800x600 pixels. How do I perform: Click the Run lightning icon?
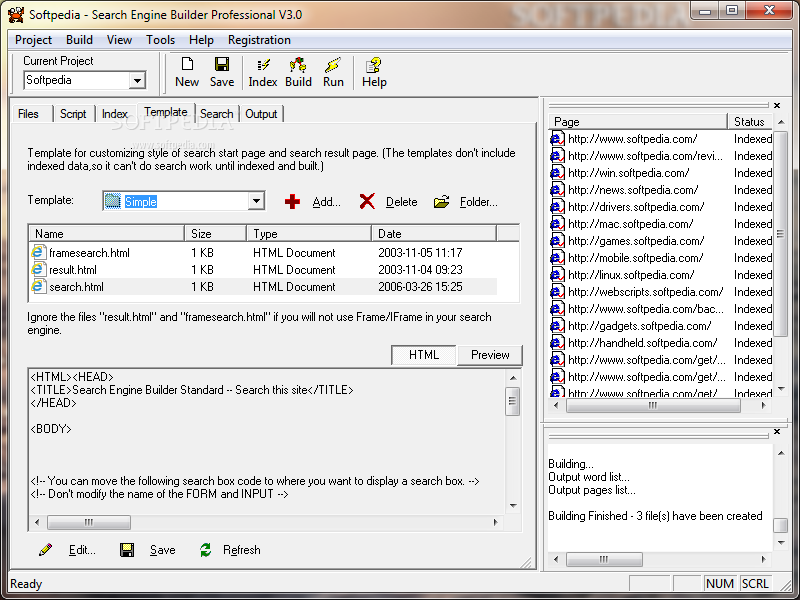333,65
